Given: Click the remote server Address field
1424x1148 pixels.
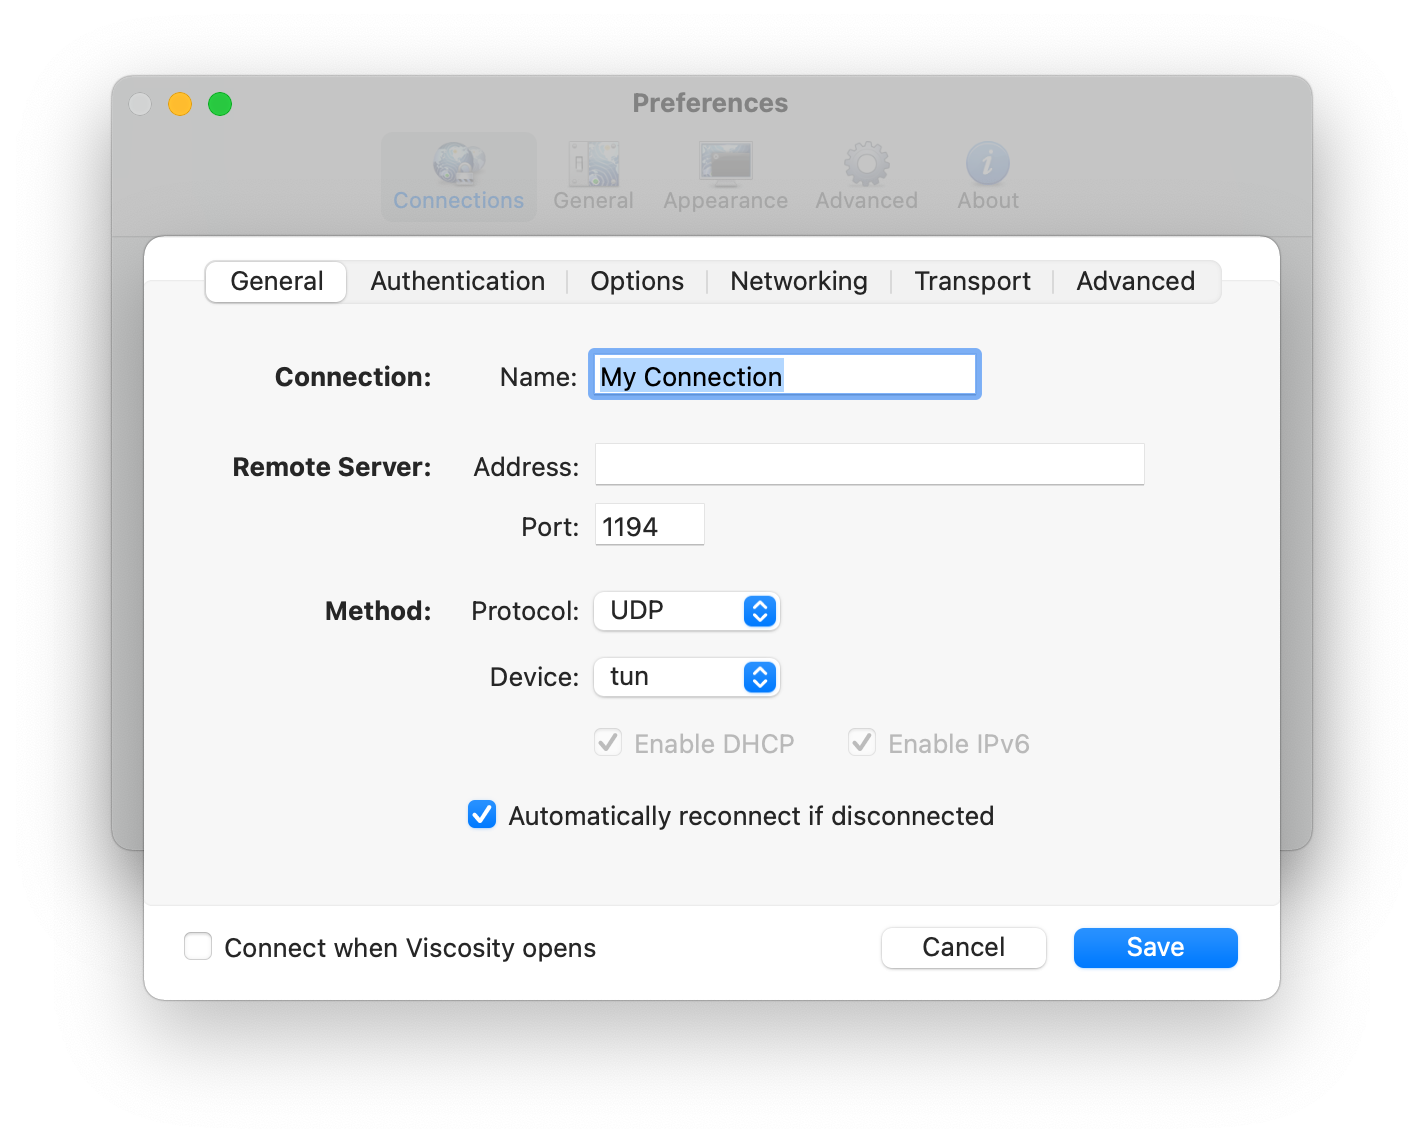Looking at the screenshot, I should pyautogui.click(x=870, y=465).
